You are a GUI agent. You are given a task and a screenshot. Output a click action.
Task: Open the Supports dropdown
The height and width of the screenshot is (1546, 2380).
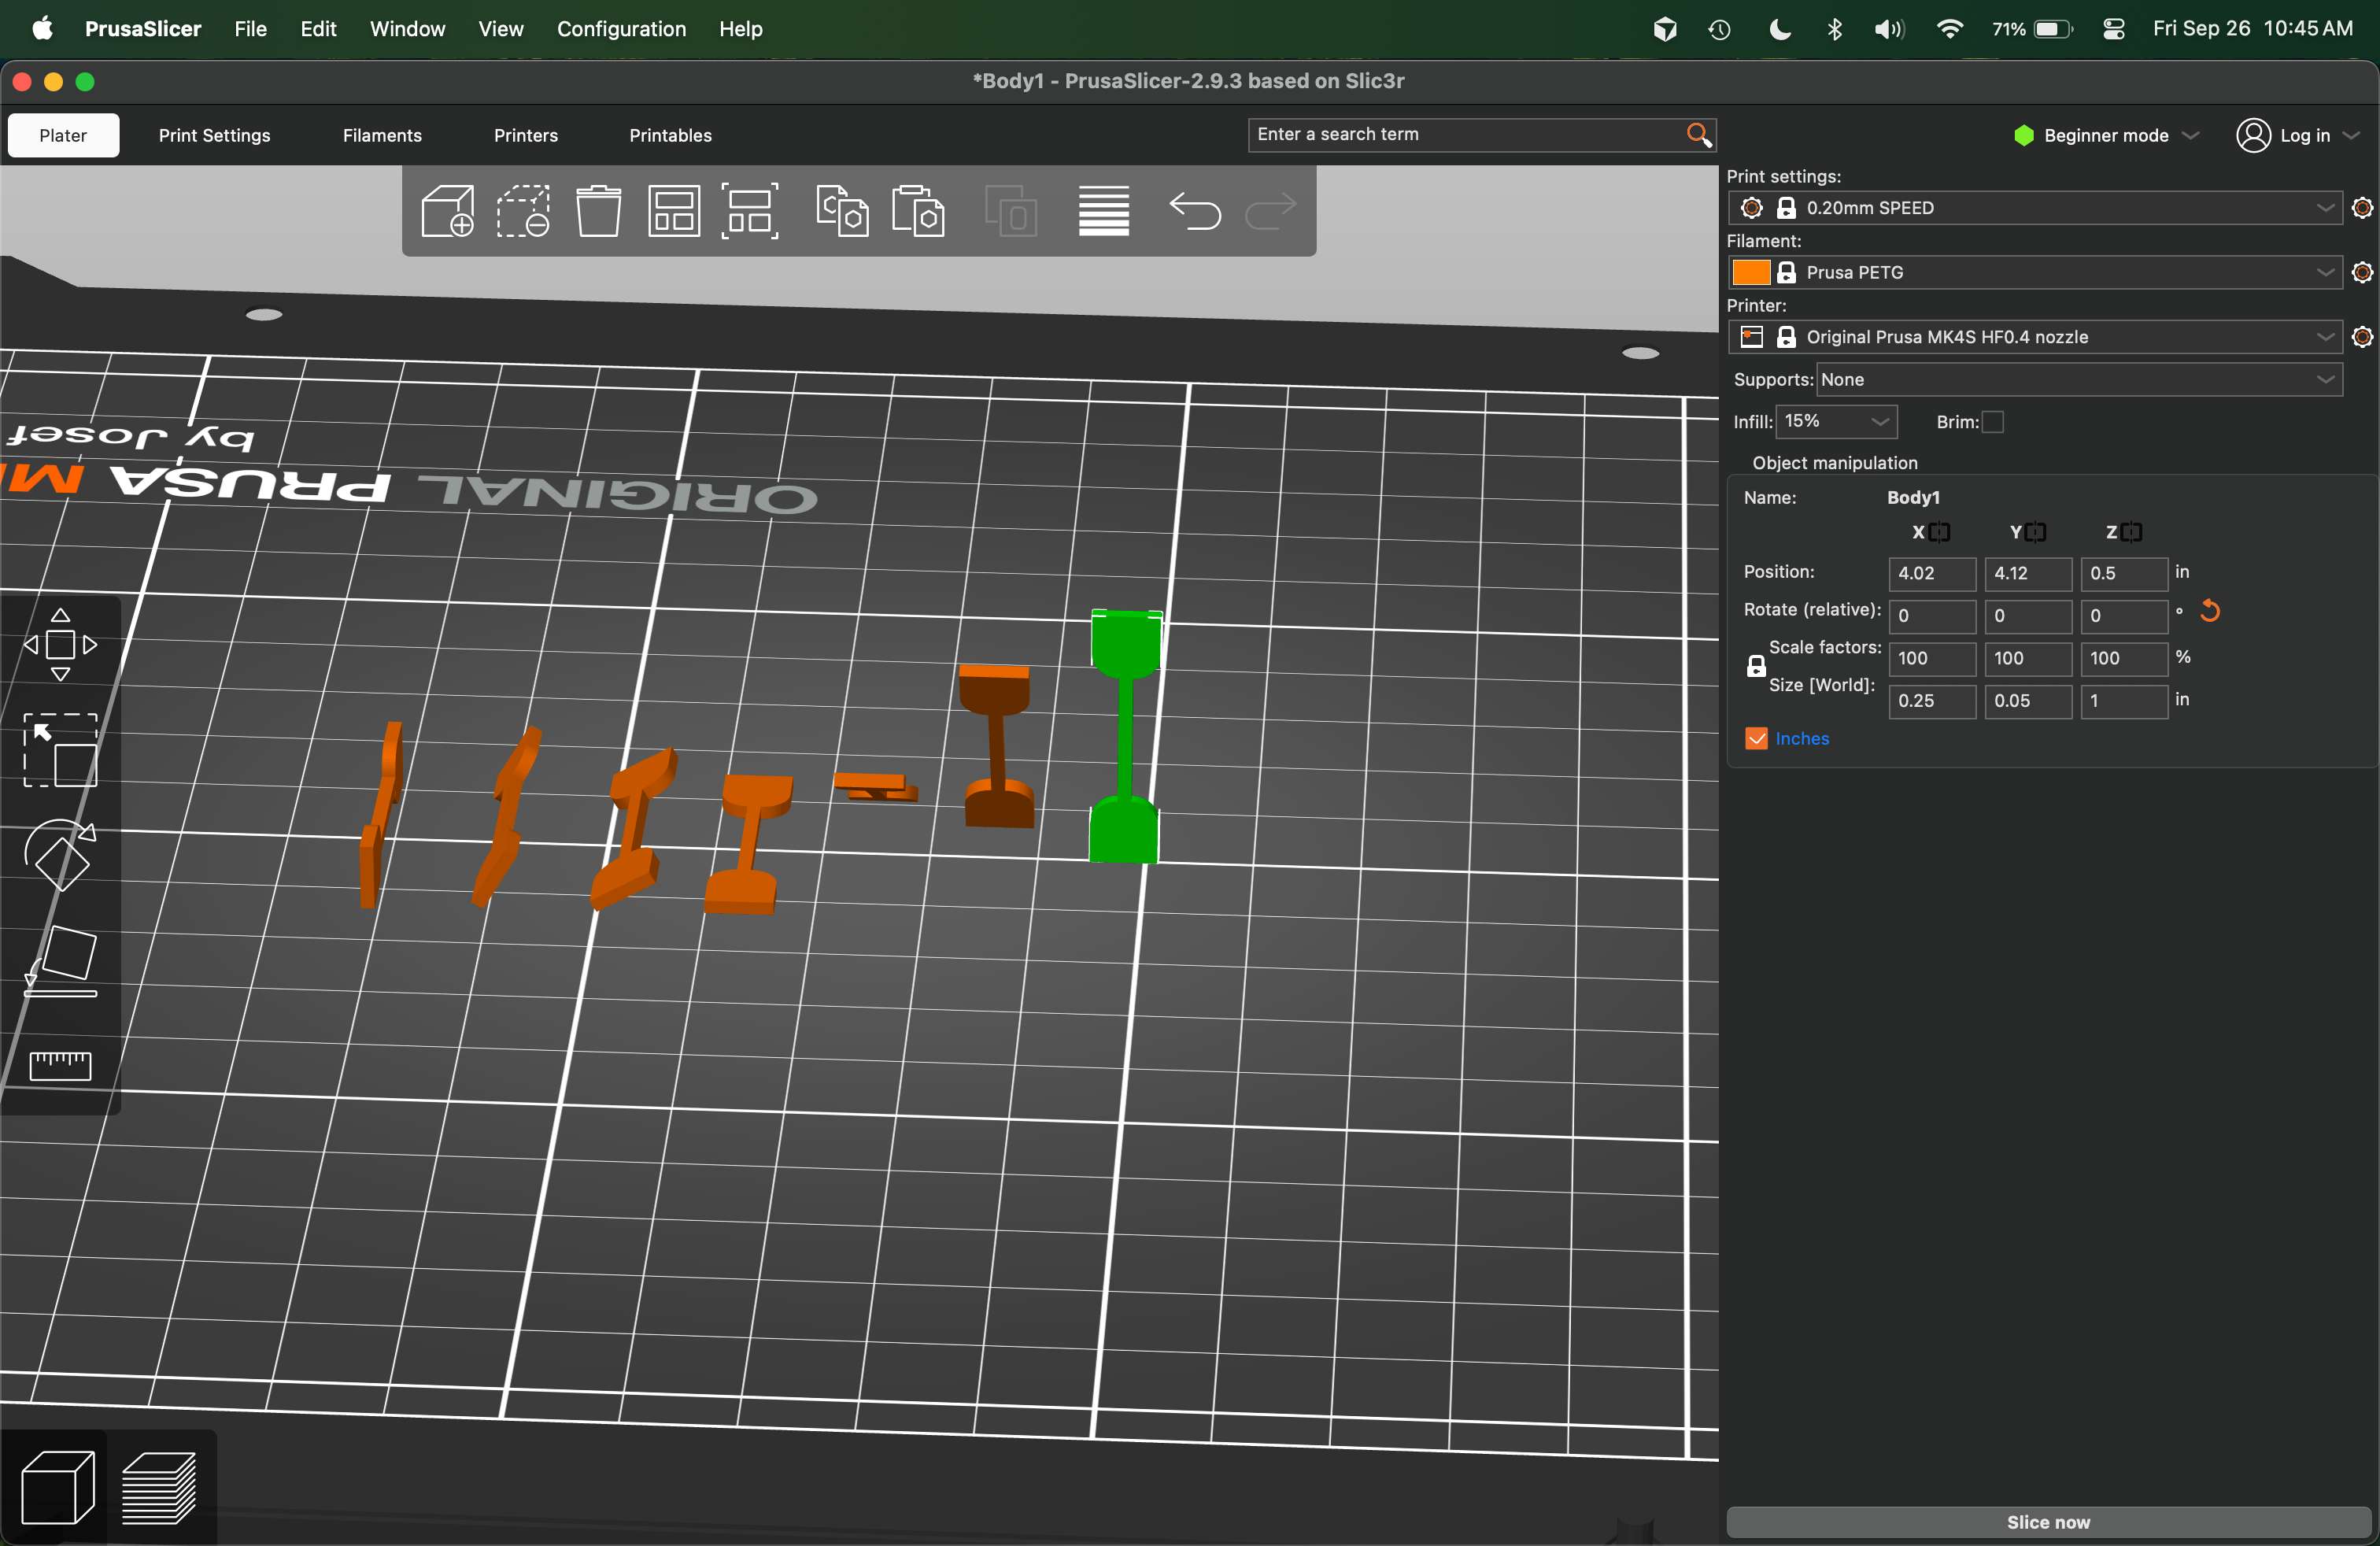(2079, 380)
